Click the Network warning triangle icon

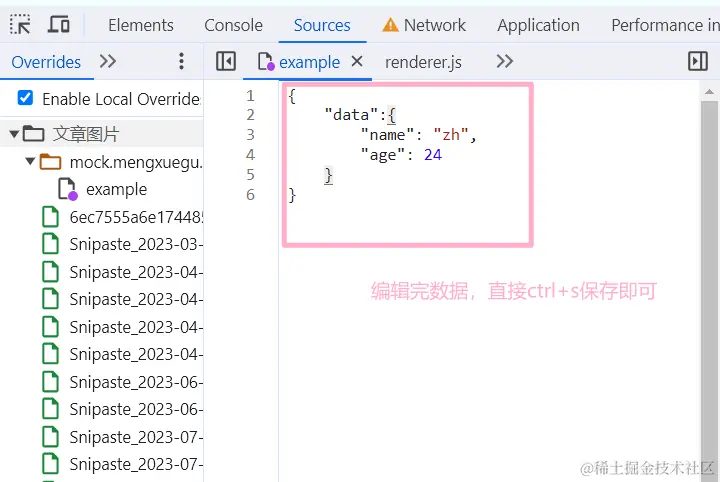[x=390, y=25]
